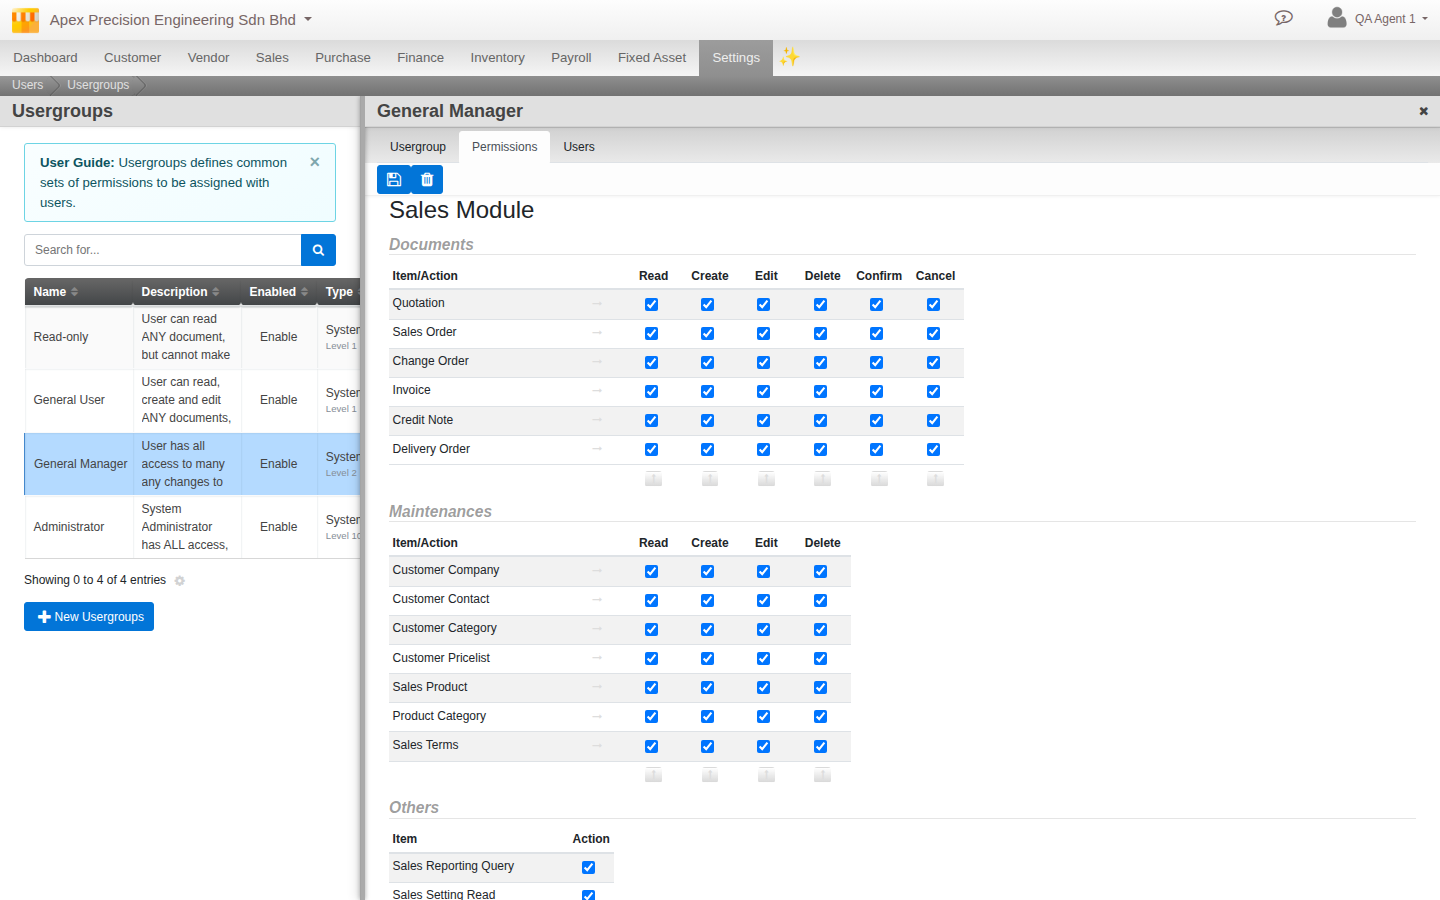The image size is (1440, 900).
Task: Toggle Maintenances Delete column via up-arrow
Action: pyautogui.click(x=822, y=775)
